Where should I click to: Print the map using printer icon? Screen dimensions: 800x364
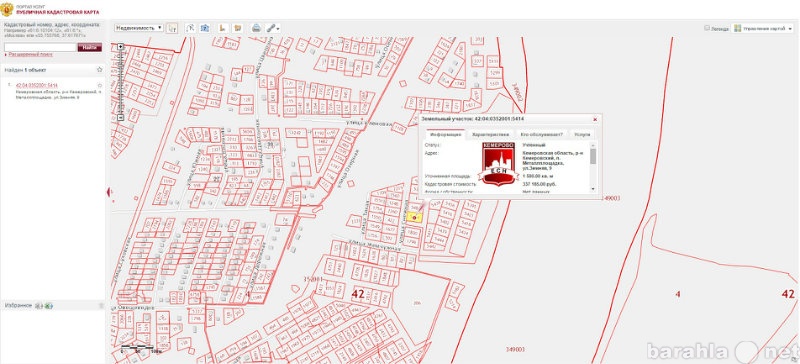(256, 28)
